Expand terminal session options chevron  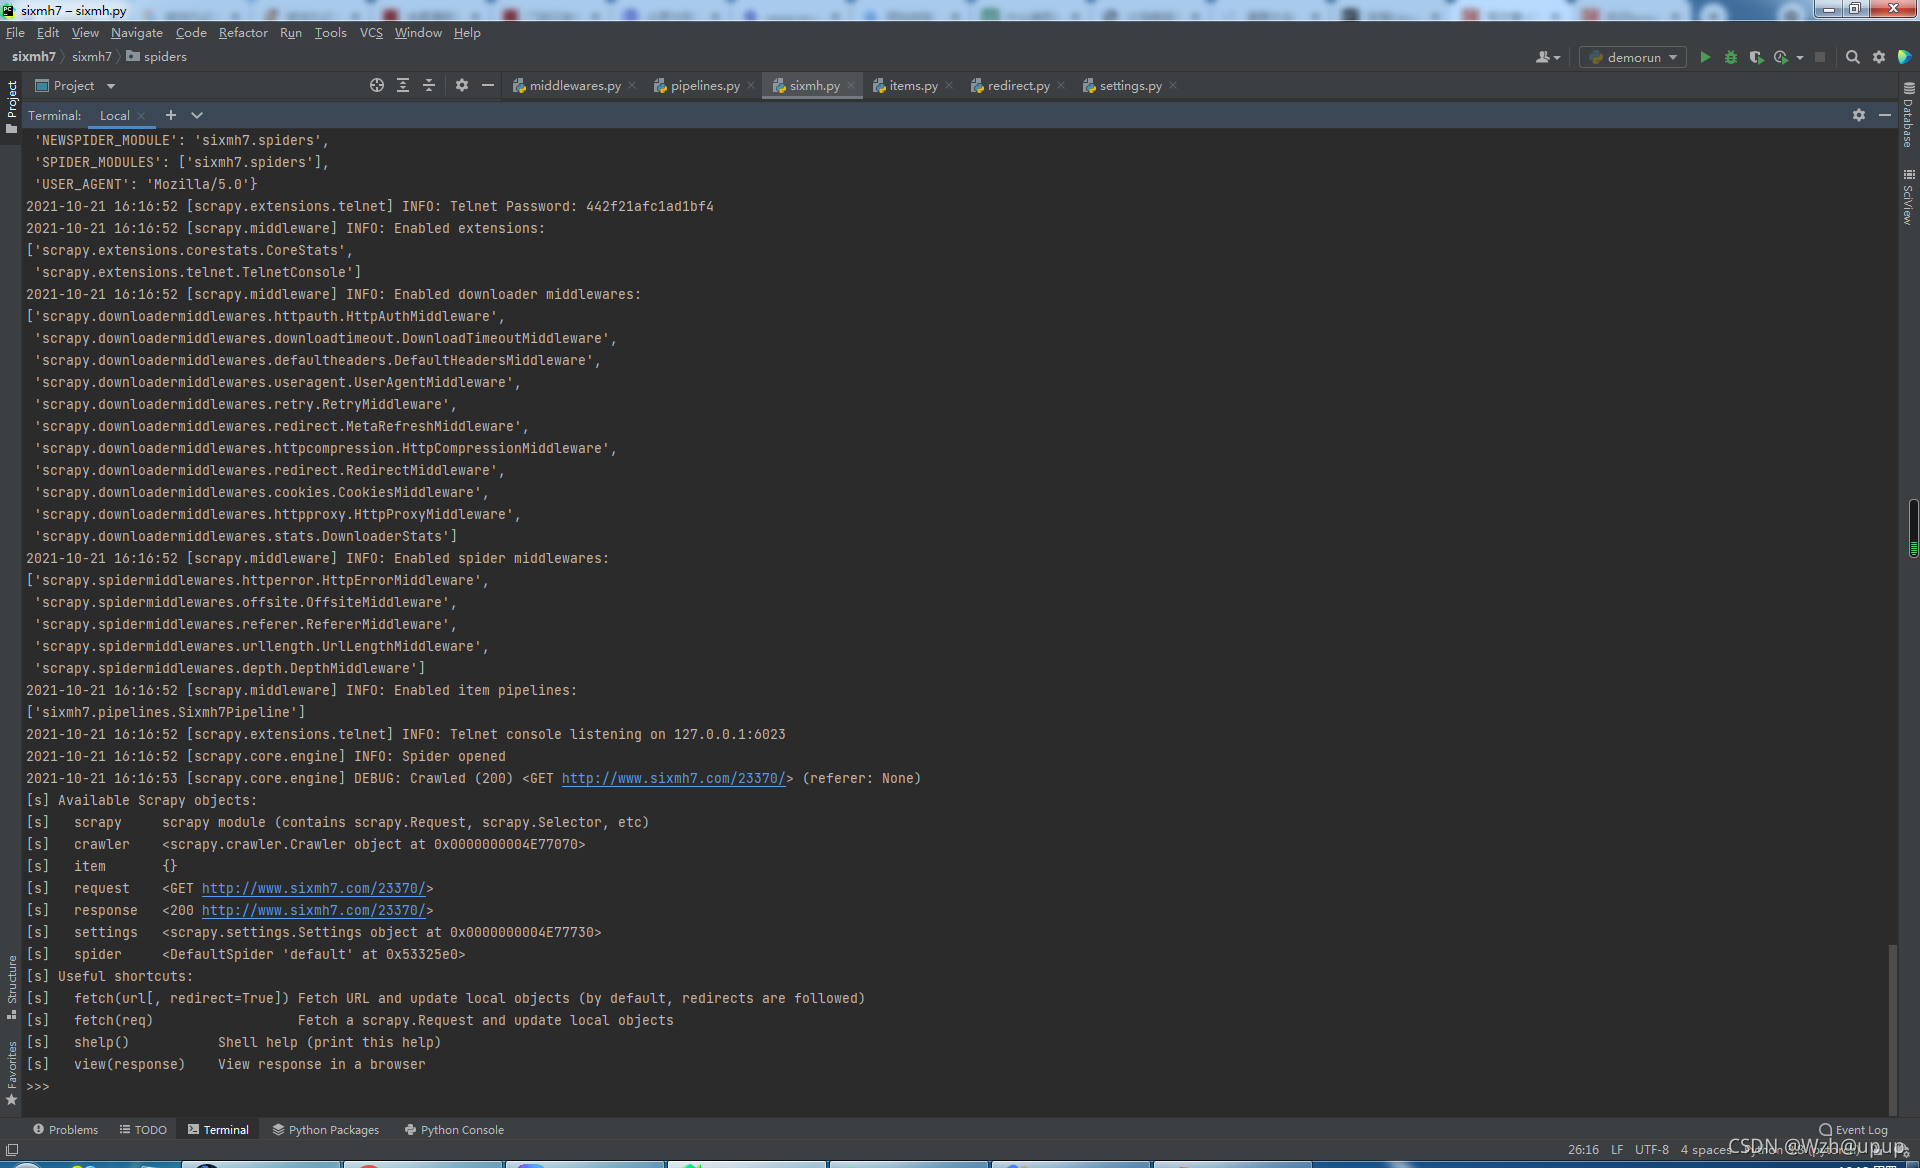pos(197,115)
